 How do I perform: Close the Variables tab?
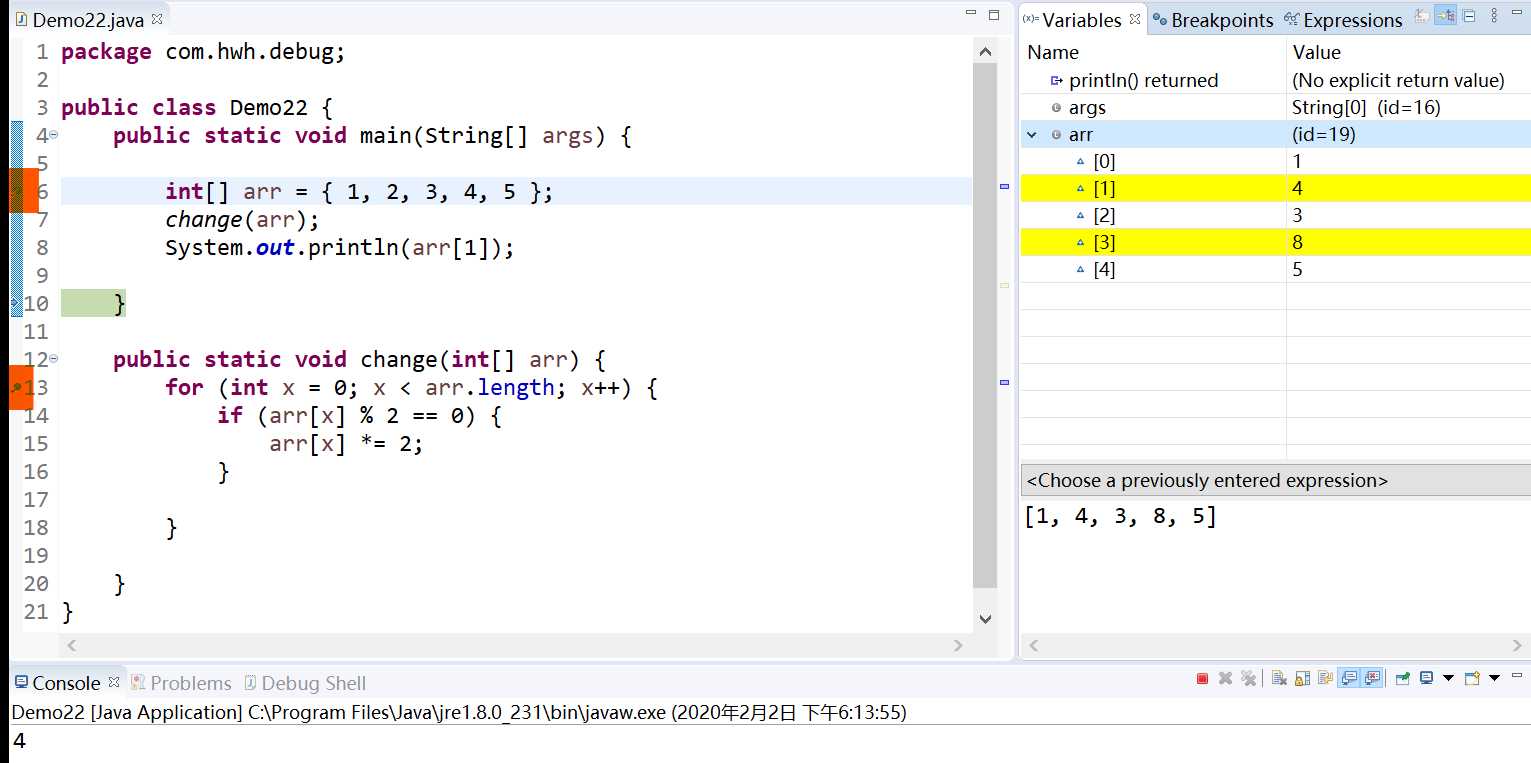click(1135, 18)
